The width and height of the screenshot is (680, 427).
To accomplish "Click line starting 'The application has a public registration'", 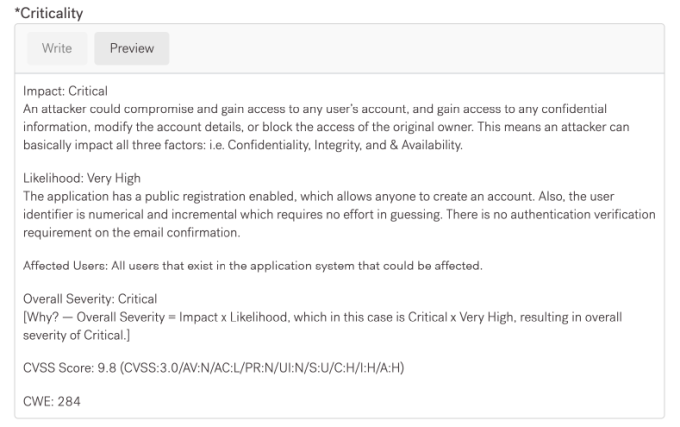I will pos(319,196).
